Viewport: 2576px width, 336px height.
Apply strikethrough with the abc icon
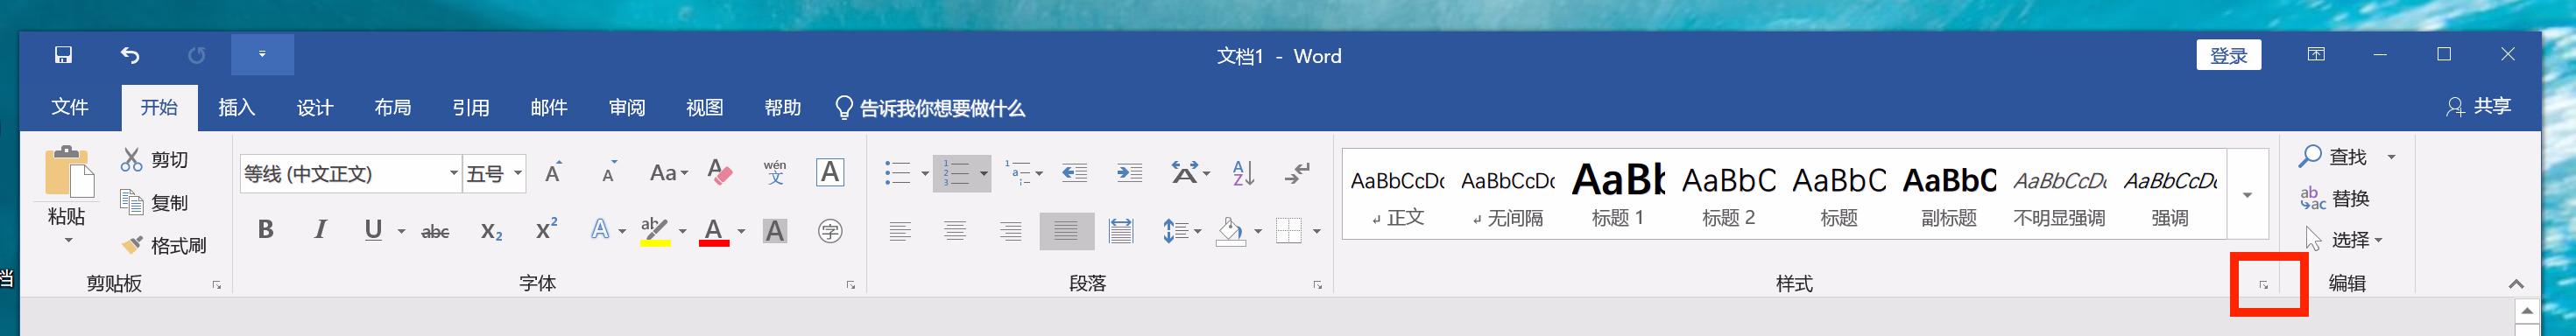[435, 231]
